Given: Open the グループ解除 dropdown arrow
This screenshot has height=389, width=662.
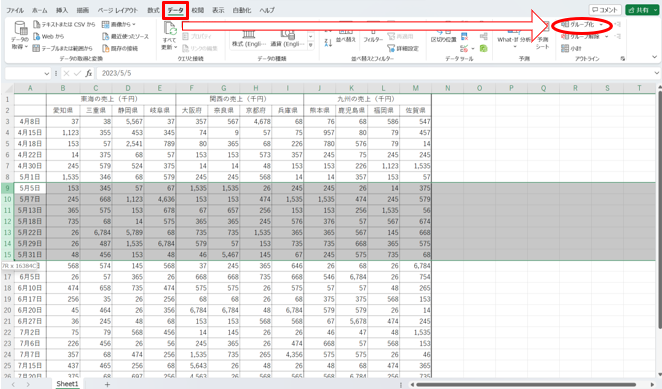Looking at the screenshot, I should (607, 36).
